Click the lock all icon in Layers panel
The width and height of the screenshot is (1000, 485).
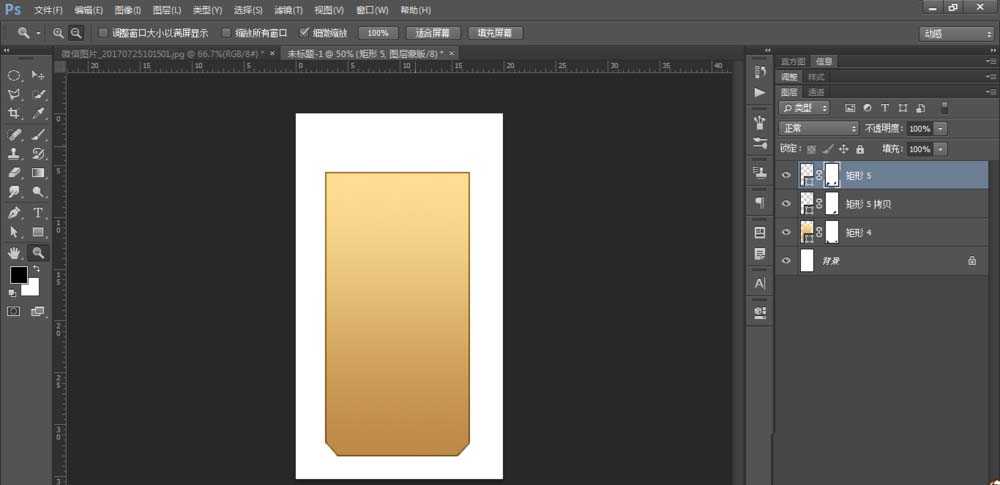(860, 149)
